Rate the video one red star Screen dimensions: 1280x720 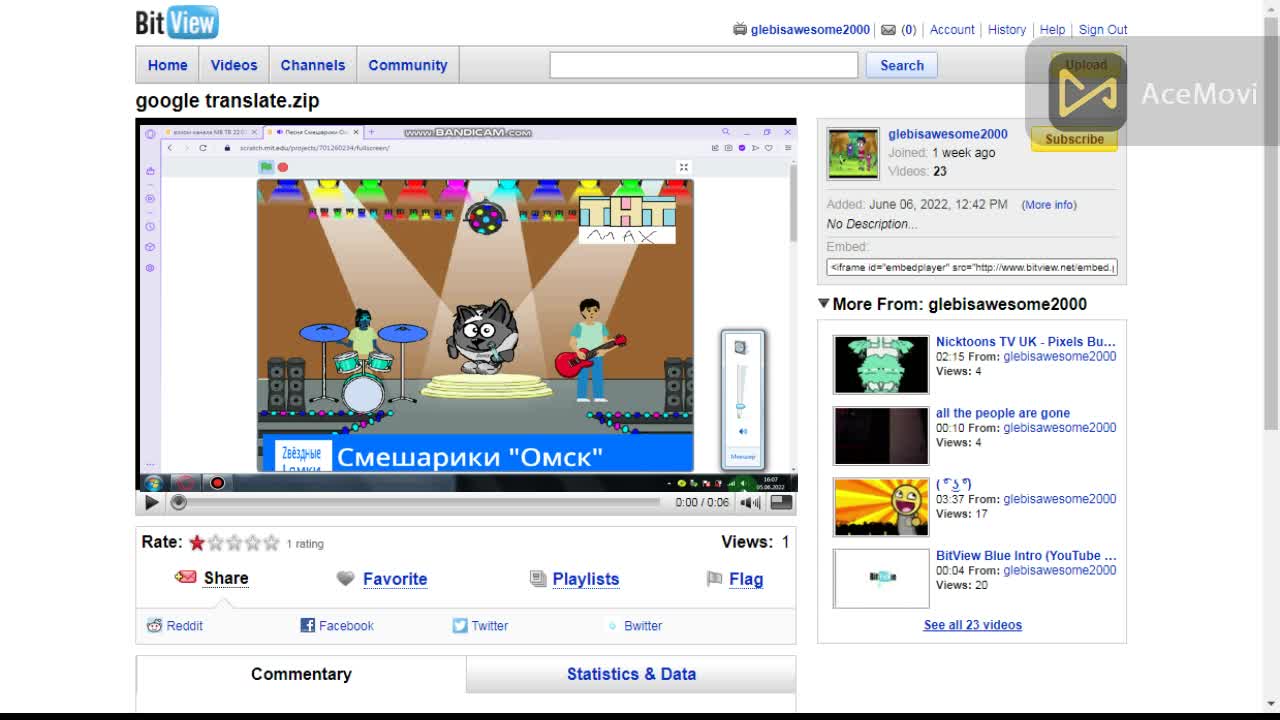(197, 543)
